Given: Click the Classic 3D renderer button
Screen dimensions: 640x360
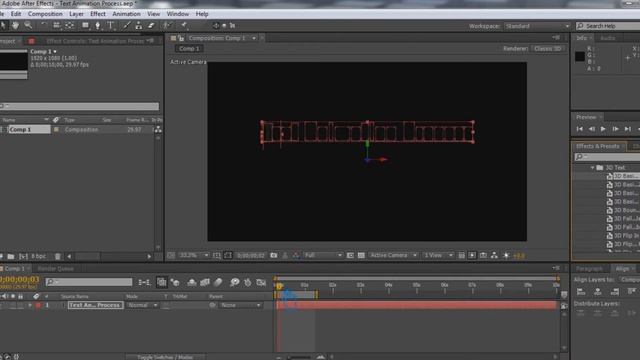Looking at the screenshot, I should pyautogui.click(x=548, y=49).
